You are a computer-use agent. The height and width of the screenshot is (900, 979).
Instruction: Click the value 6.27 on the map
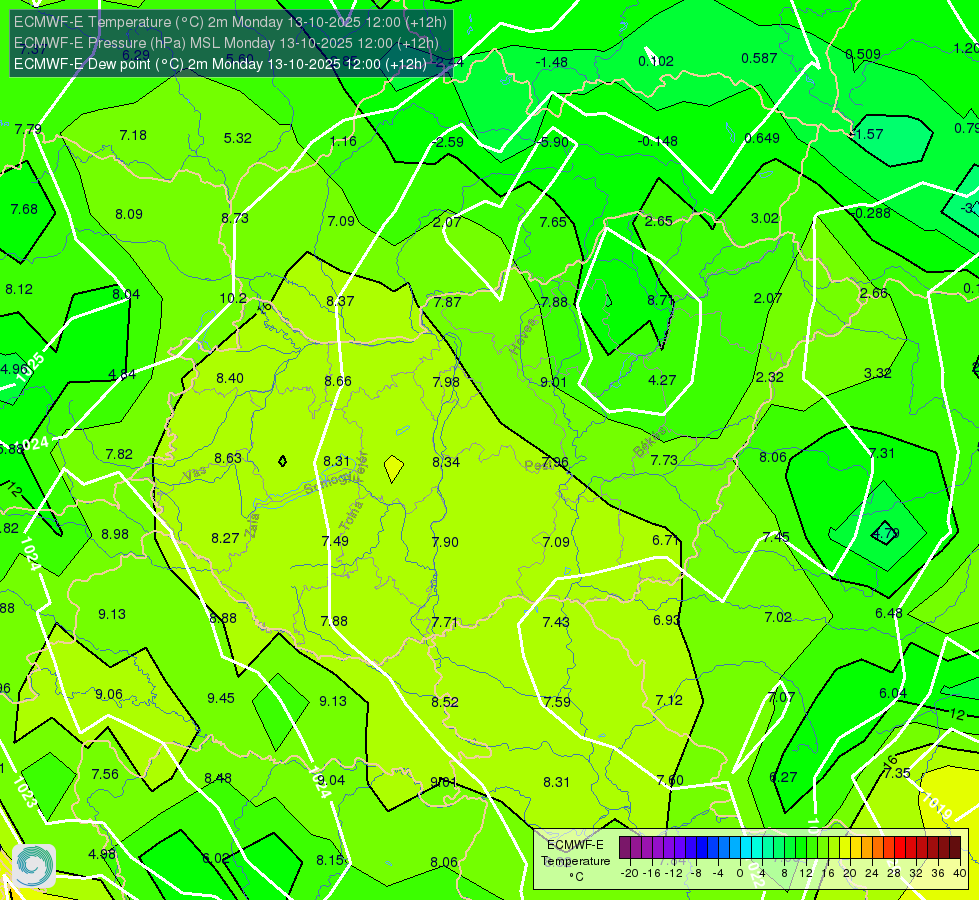(783, 777)
